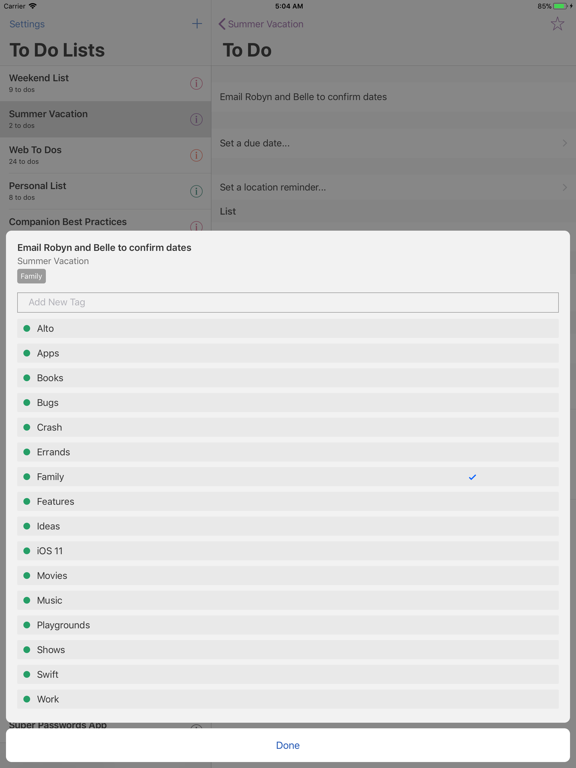Open info for Personal List
576x768 pixels.
(196, 191)
